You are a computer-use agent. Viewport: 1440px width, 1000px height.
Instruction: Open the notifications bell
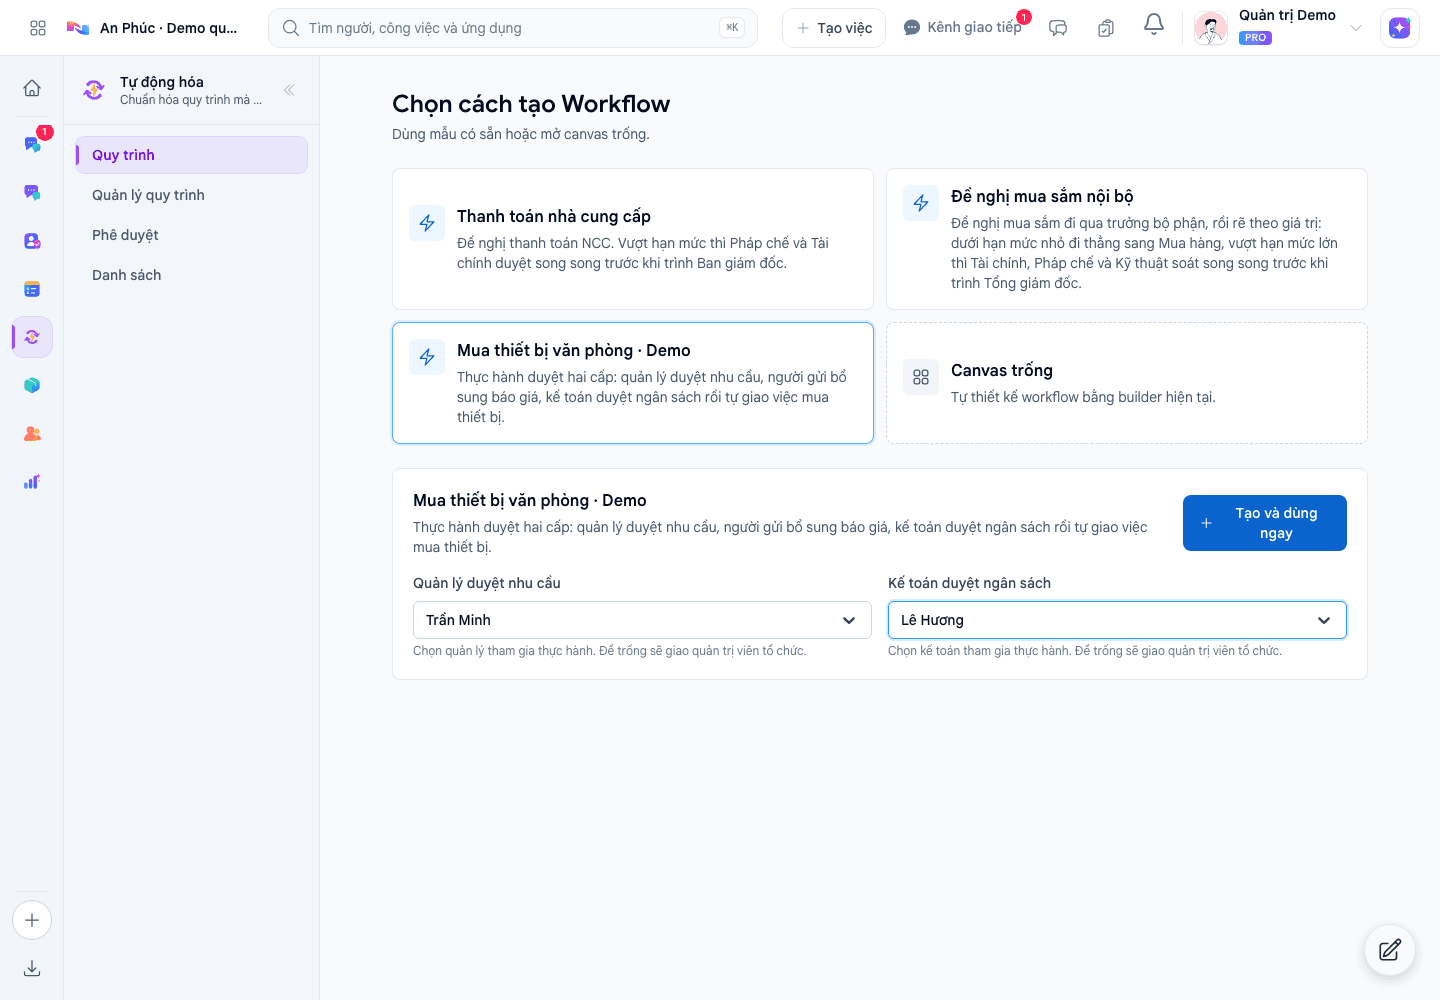(x=1154, y=24)
